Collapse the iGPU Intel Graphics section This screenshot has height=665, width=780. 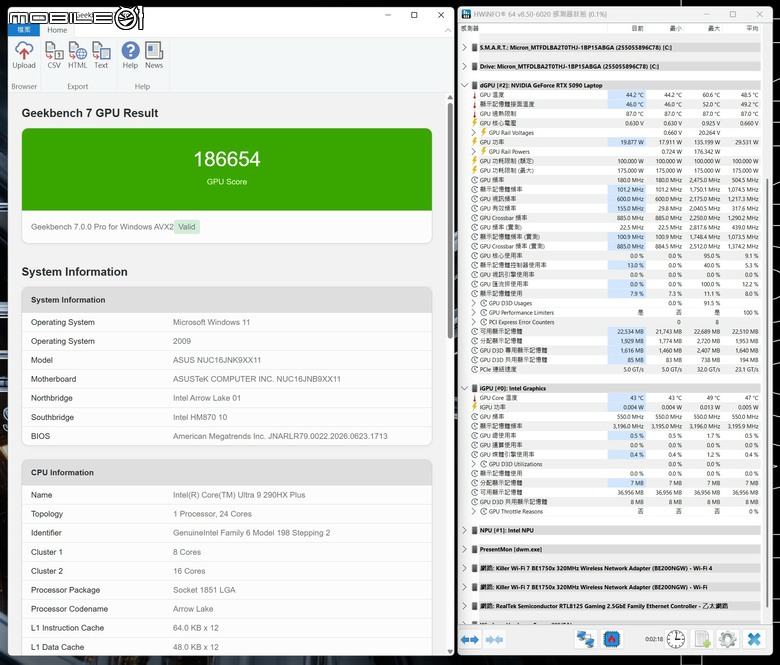tap(465, 388)
